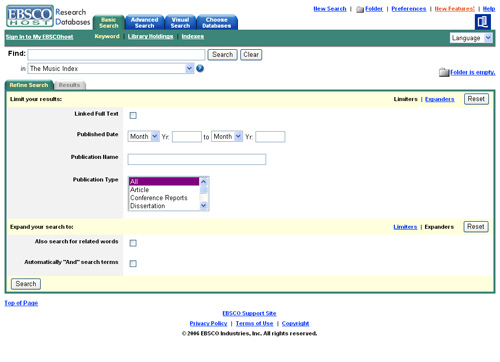Viewport: 500px width, 362px height.
Task: Click the end Yr input field
Action: 270,137
